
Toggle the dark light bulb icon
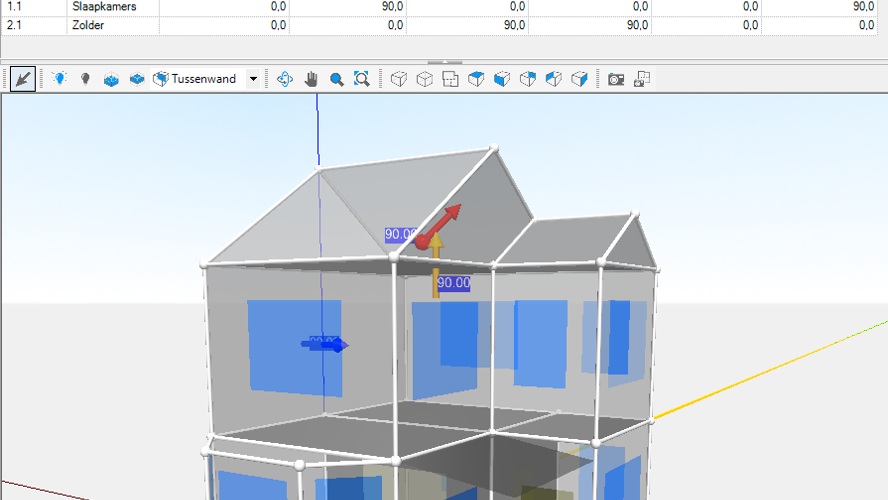pos(85,79)
